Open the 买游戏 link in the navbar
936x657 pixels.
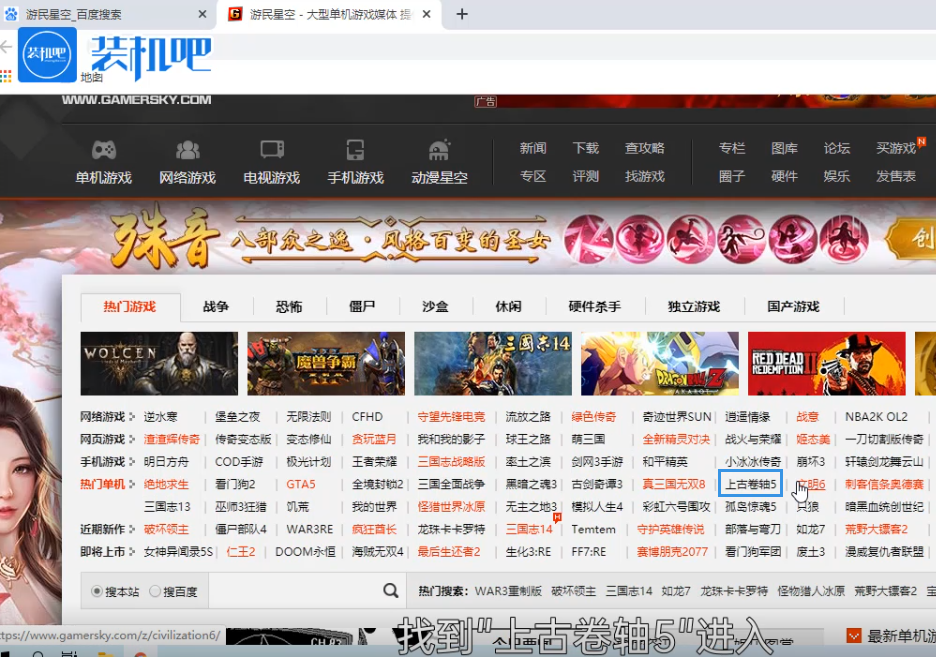coord(895,147)
